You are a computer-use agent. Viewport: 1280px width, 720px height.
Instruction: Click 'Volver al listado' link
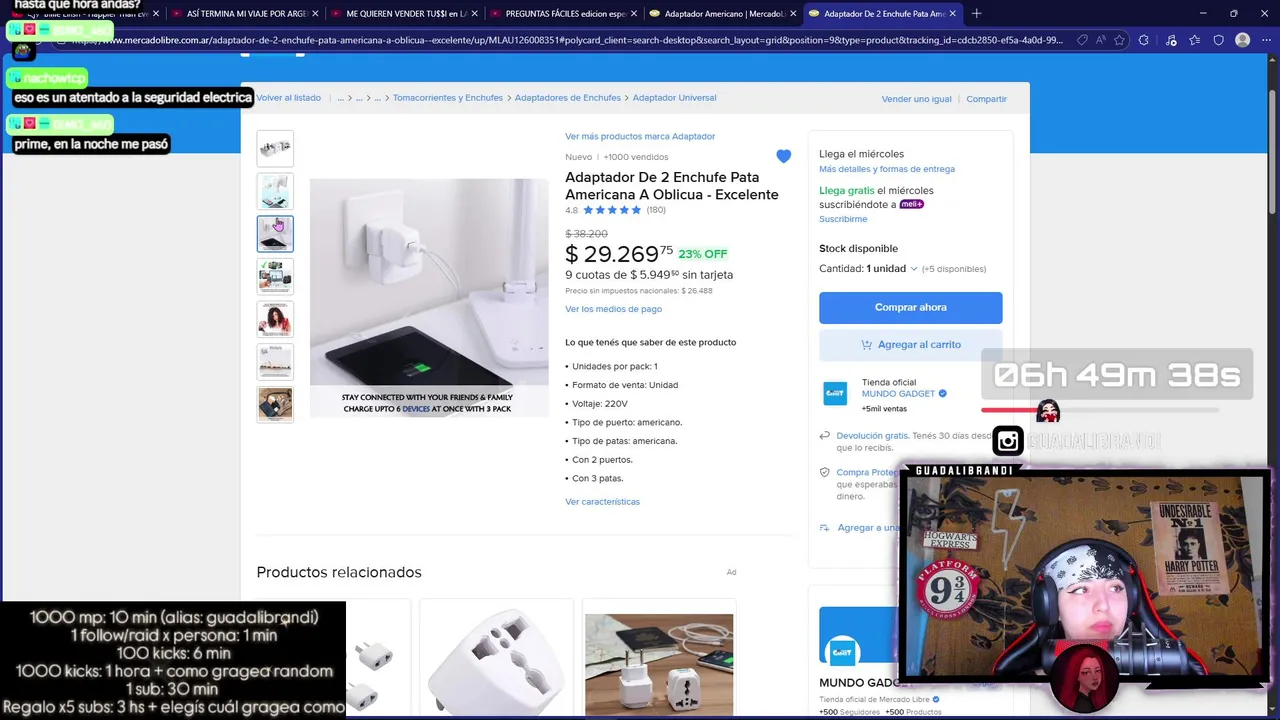click(x=289, y=98)
